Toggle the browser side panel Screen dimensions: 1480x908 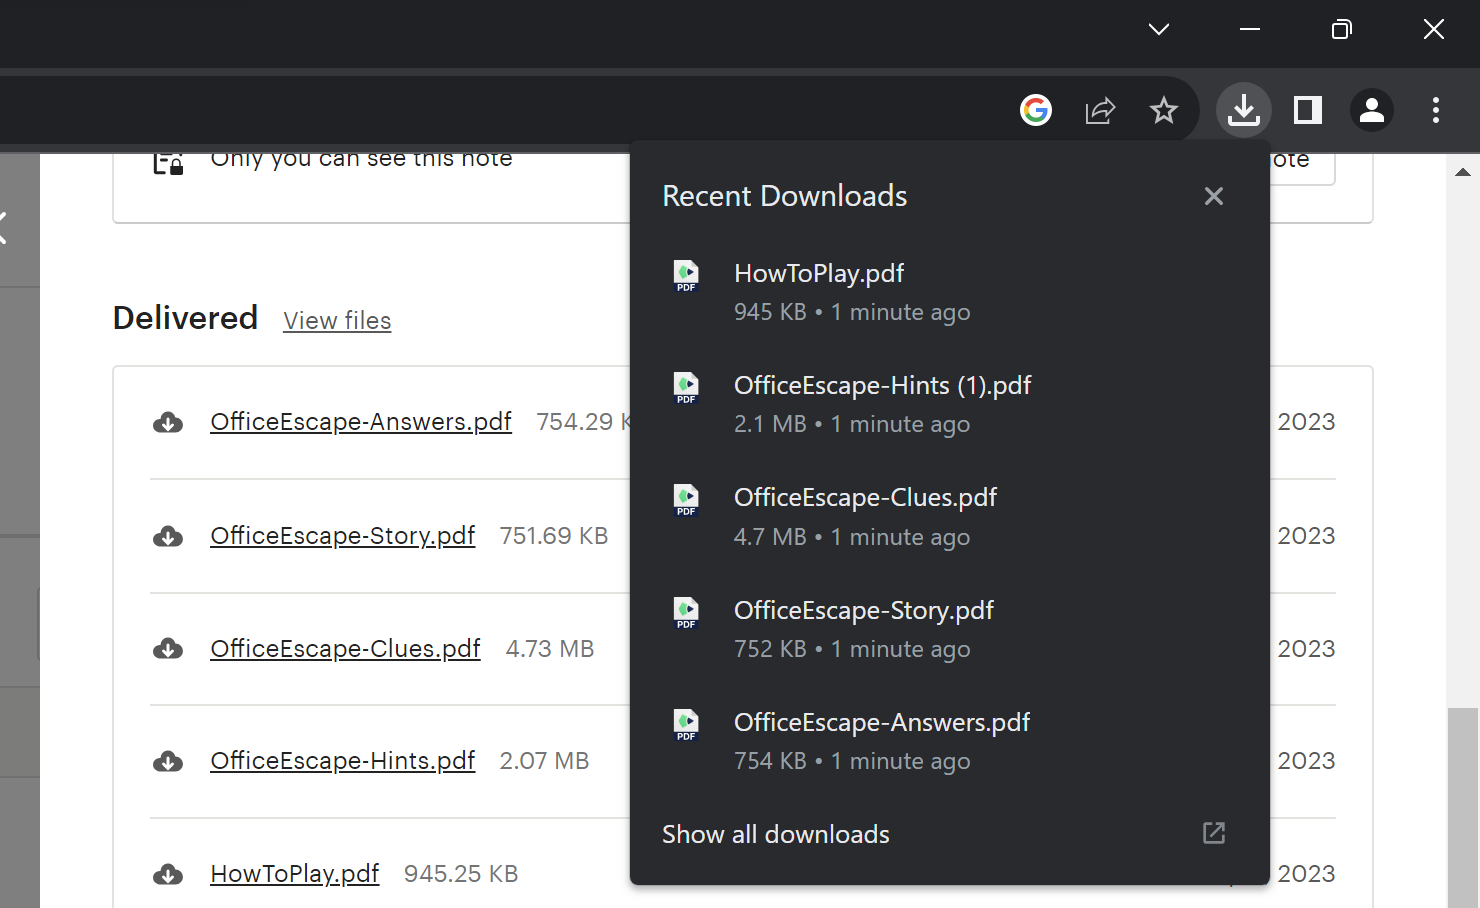pos(1307,110)
